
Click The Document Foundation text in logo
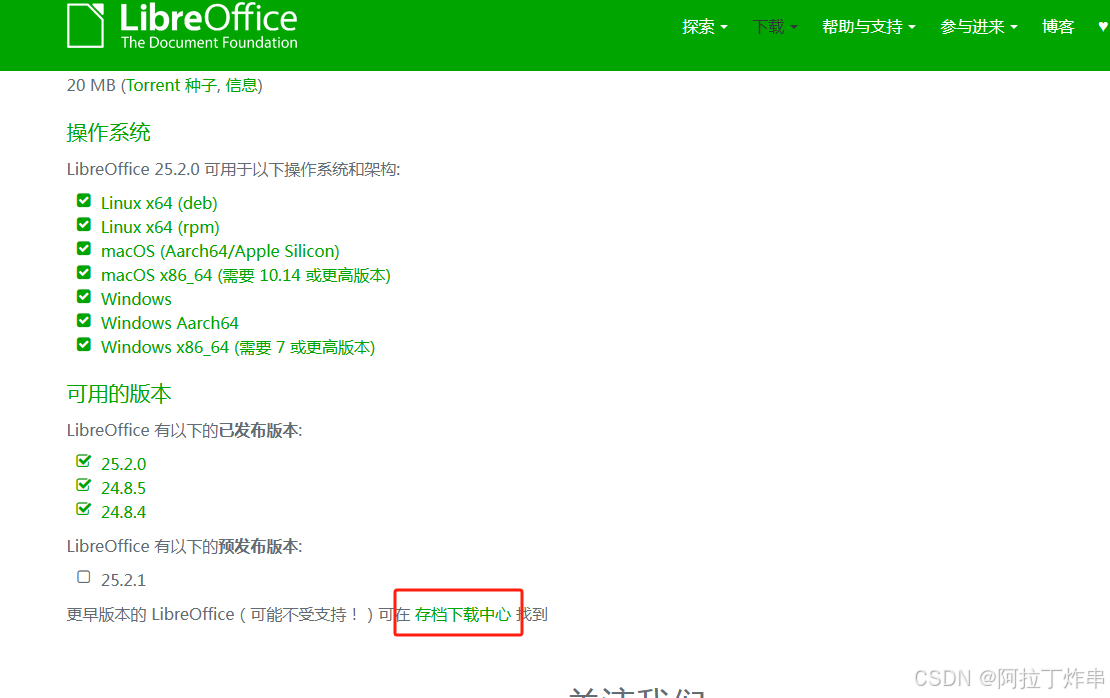click(x=209, y=42)
